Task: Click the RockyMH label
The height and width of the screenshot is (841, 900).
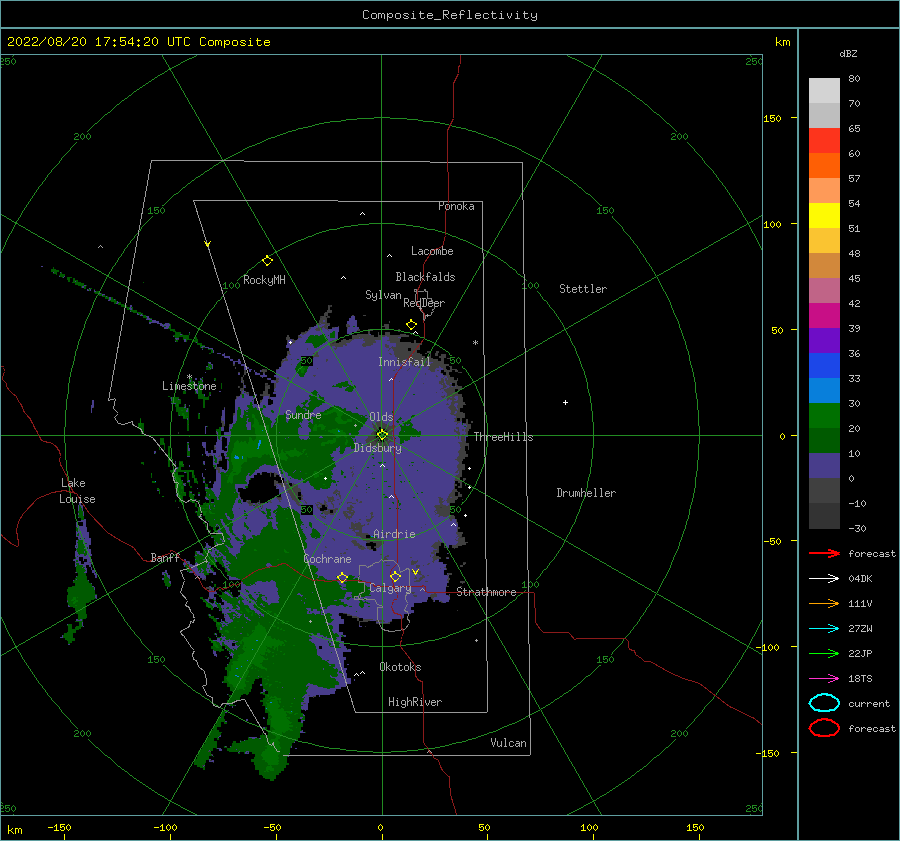Action: click(264, 280)
